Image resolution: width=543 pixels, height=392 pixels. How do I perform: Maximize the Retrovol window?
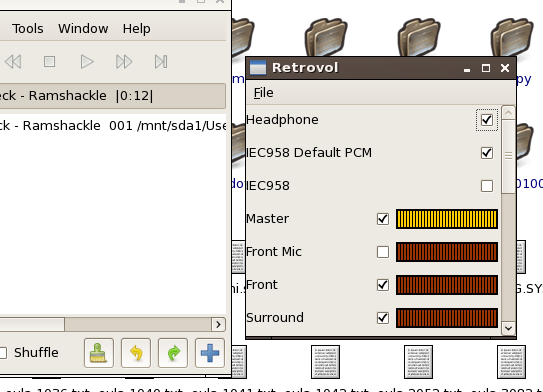pos(486,68)
